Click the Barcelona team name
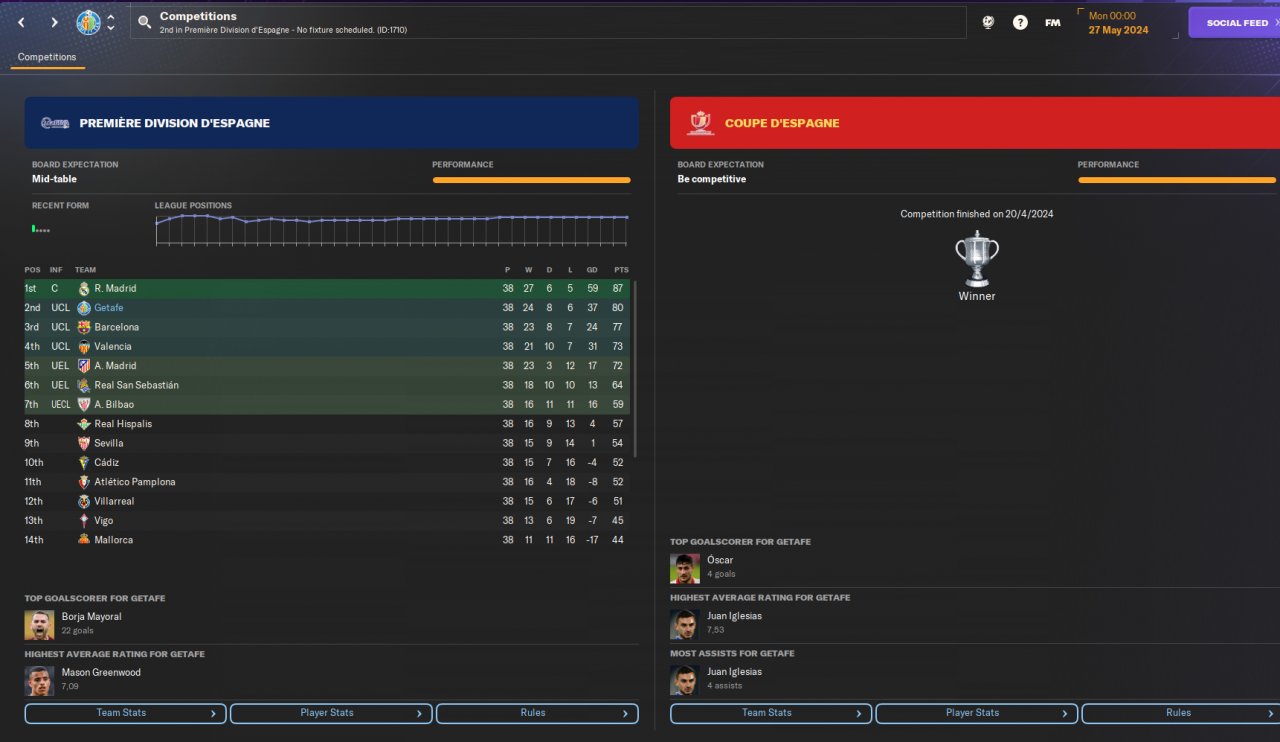Screen dimensions: 1280x742 point(117,327)
